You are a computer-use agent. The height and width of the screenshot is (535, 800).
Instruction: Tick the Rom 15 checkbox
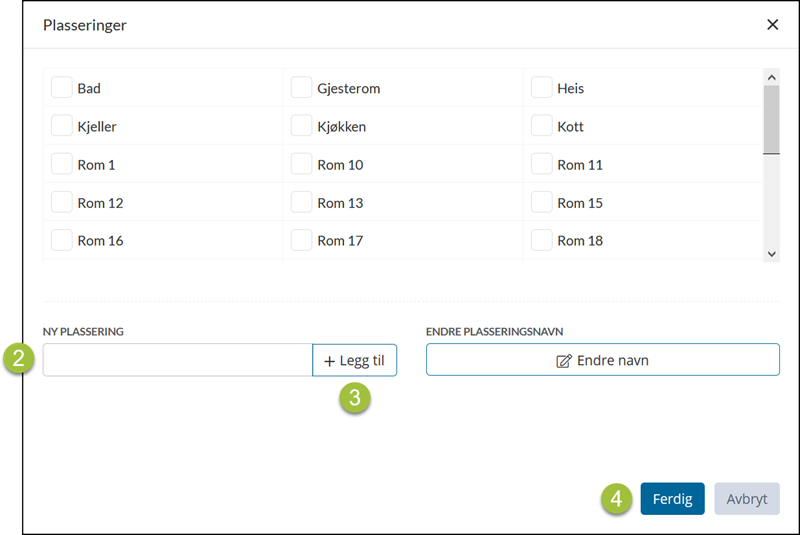pos(542,202)
